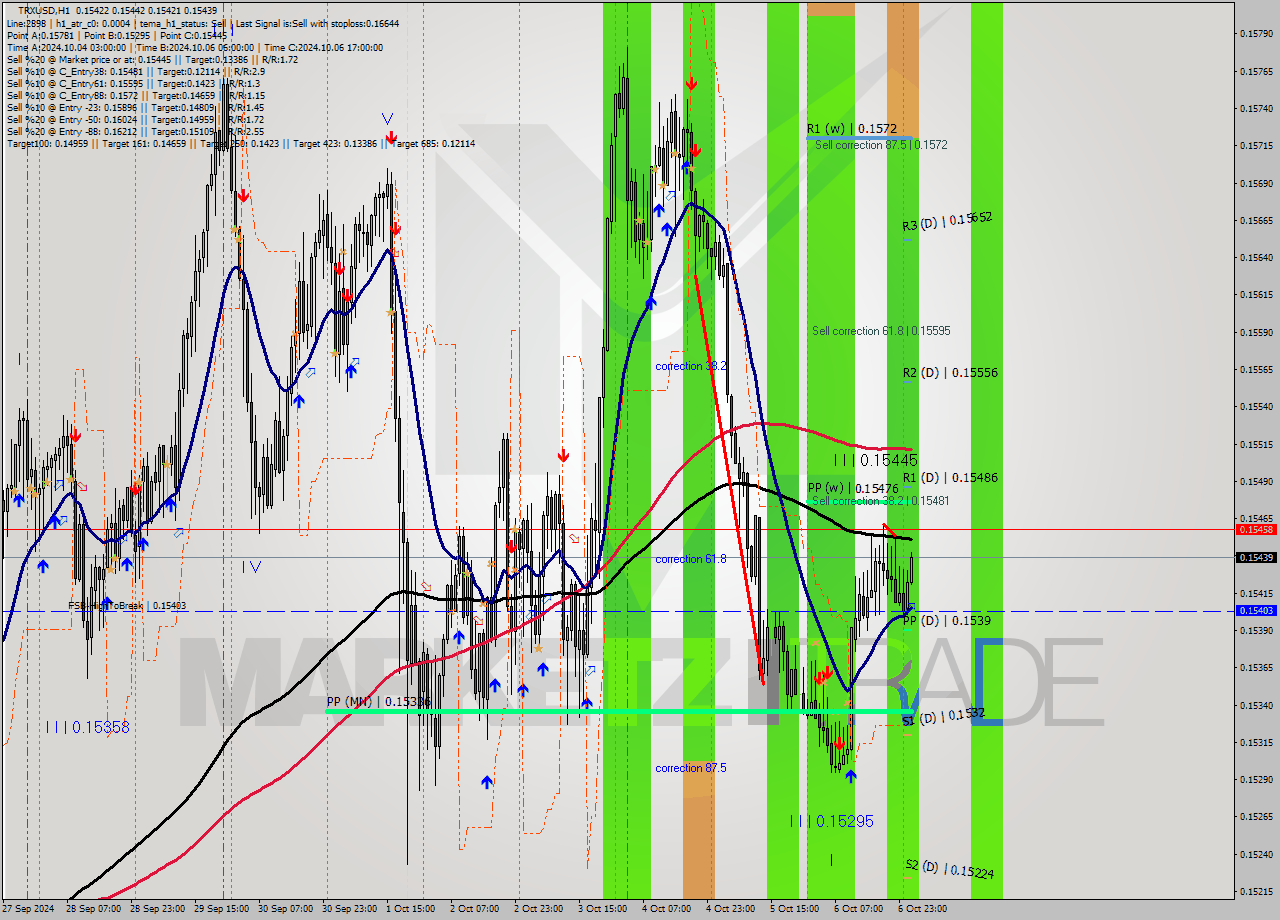Select the 'Sell correction 87.5 | 0.1572' label
Viewport: 1280px width, 920px height.
pyautogui.click(x=881, y=145)
